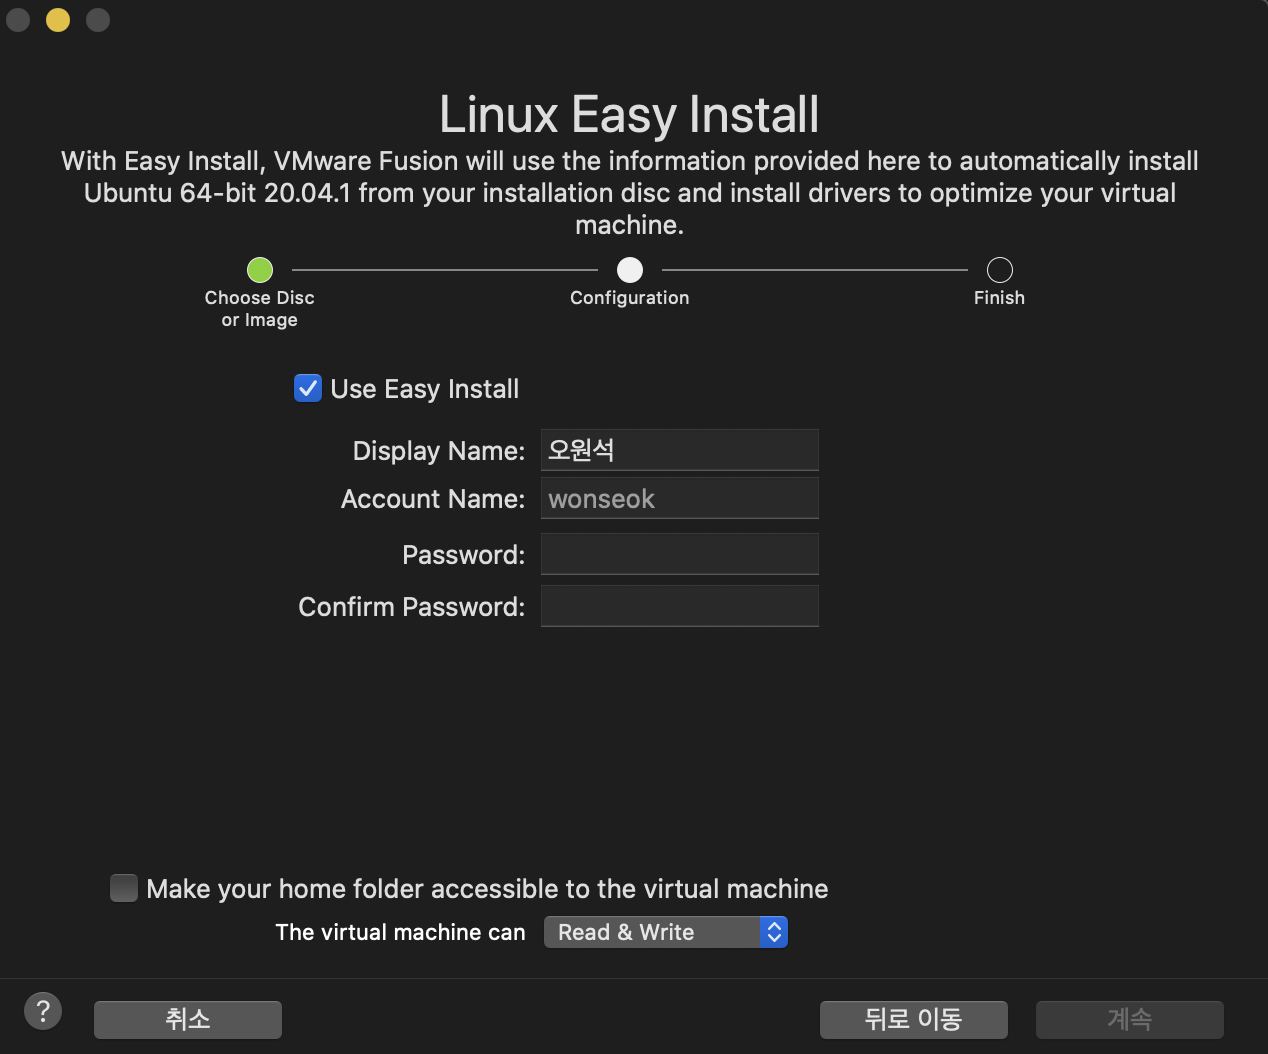Select the Password input field

point(680,554)
